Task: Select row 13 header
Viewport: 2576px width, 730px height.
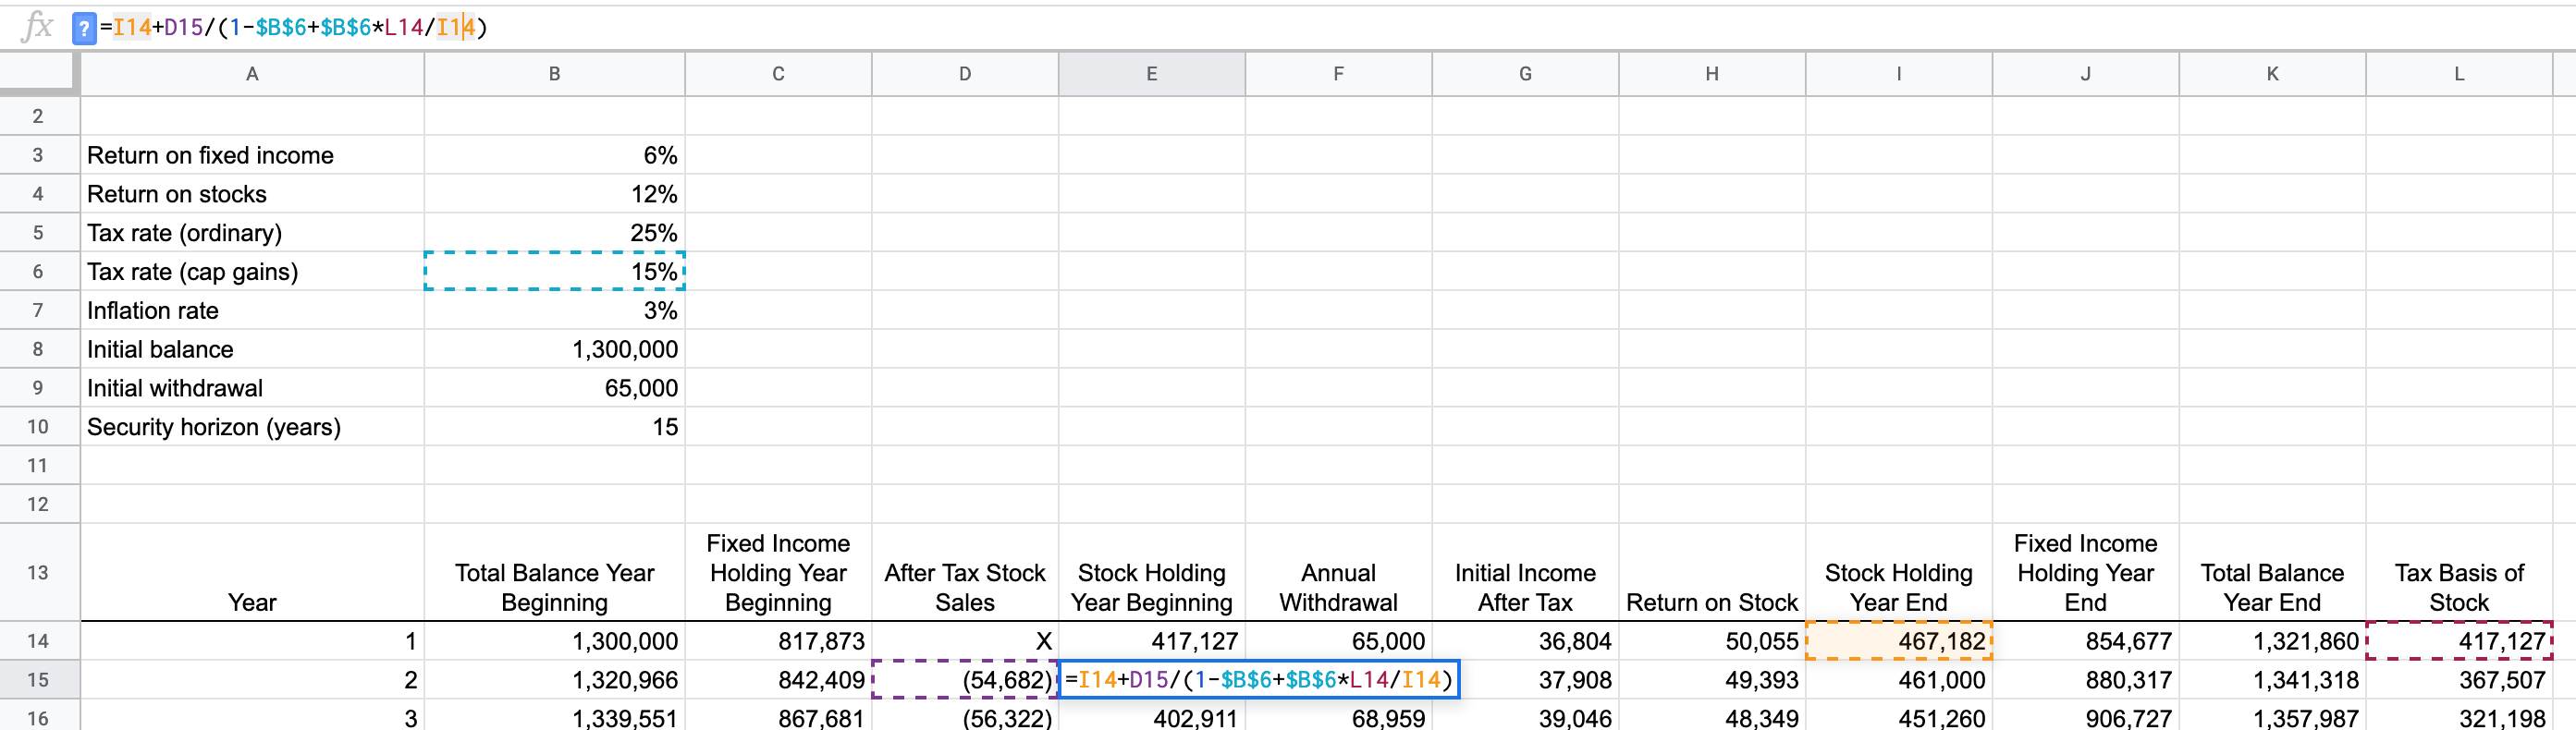Action: (x=38, y=573)
